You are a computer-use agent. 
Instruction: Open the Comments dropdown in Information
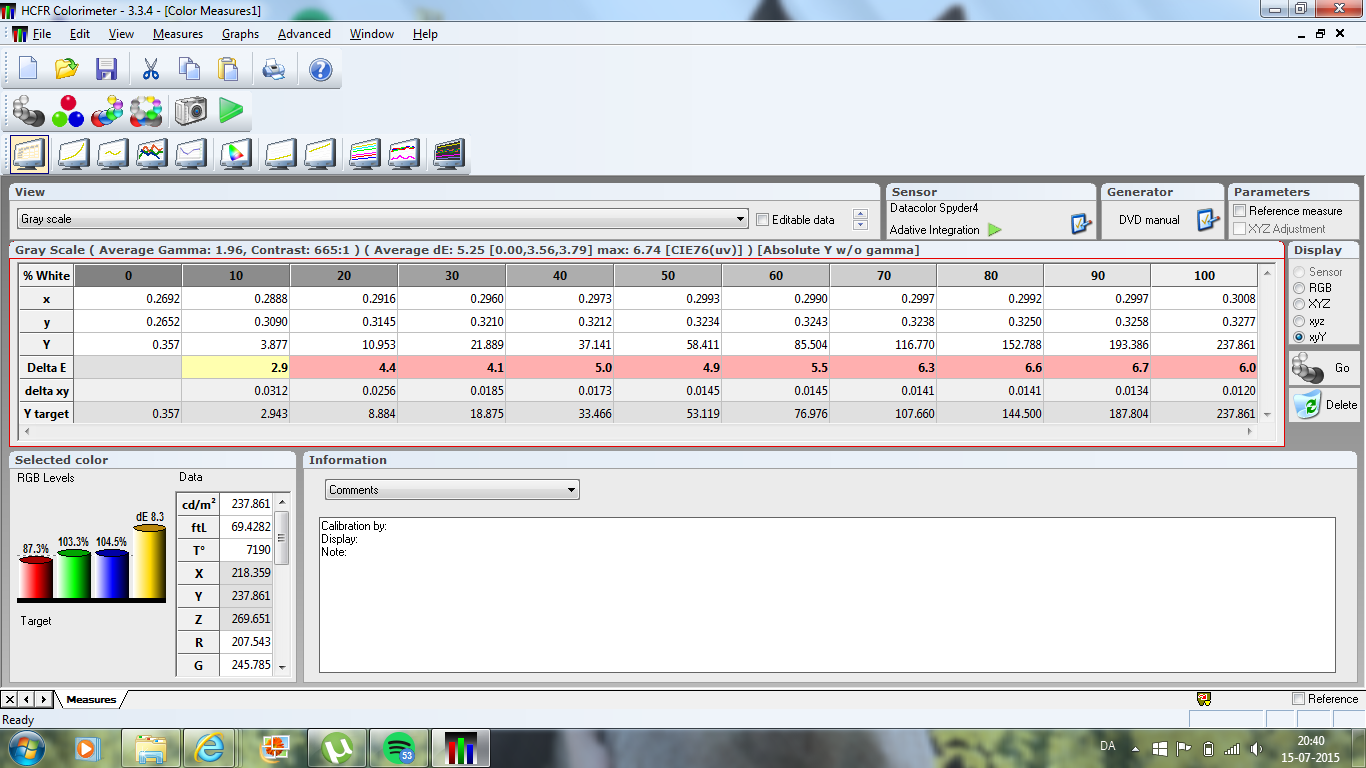571,490
